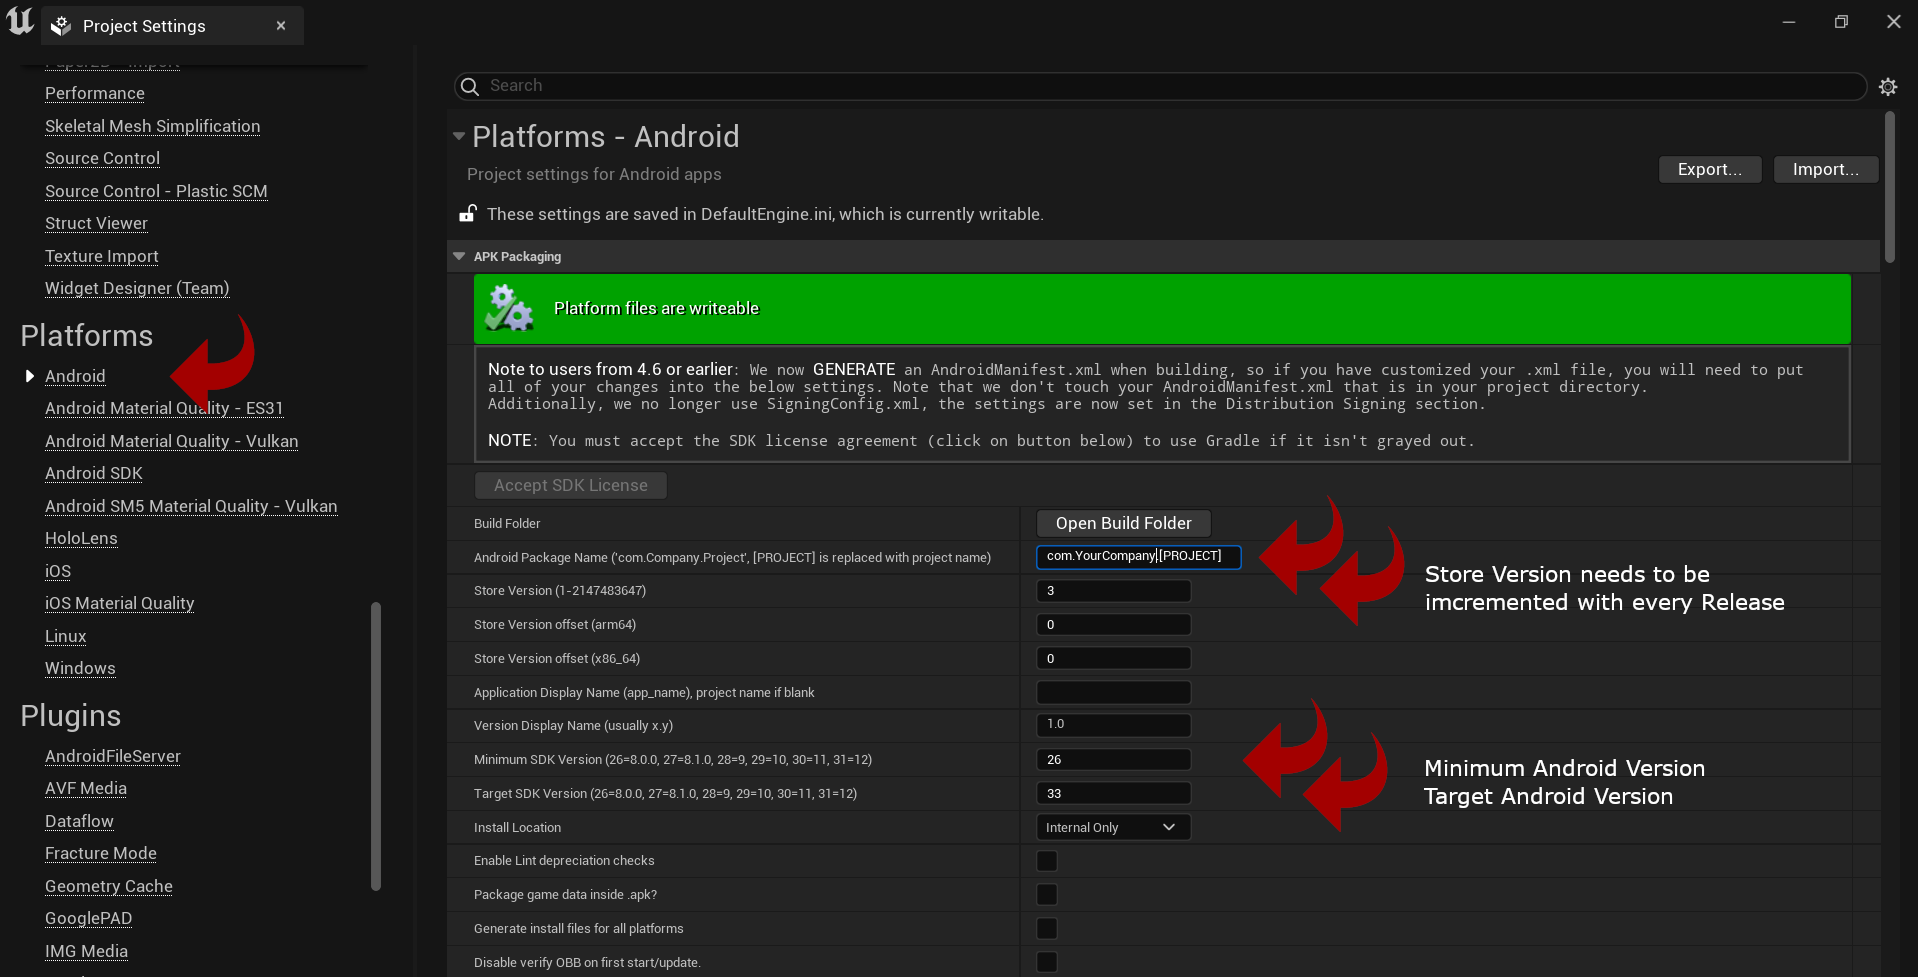Screen dimensions: 1918x977
Task: Collapse the APK Packaging category
Action: coord(459,256)
